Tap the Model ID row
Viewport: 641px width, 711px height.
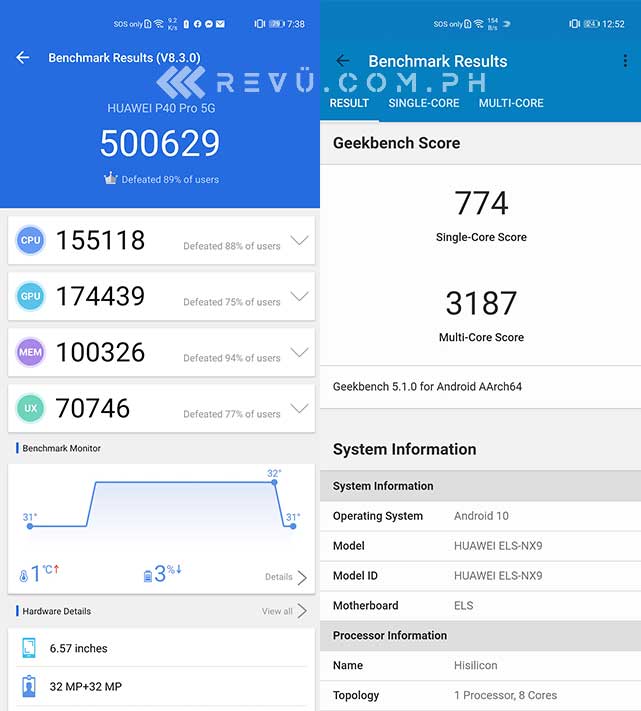click(x=481, y=576)
